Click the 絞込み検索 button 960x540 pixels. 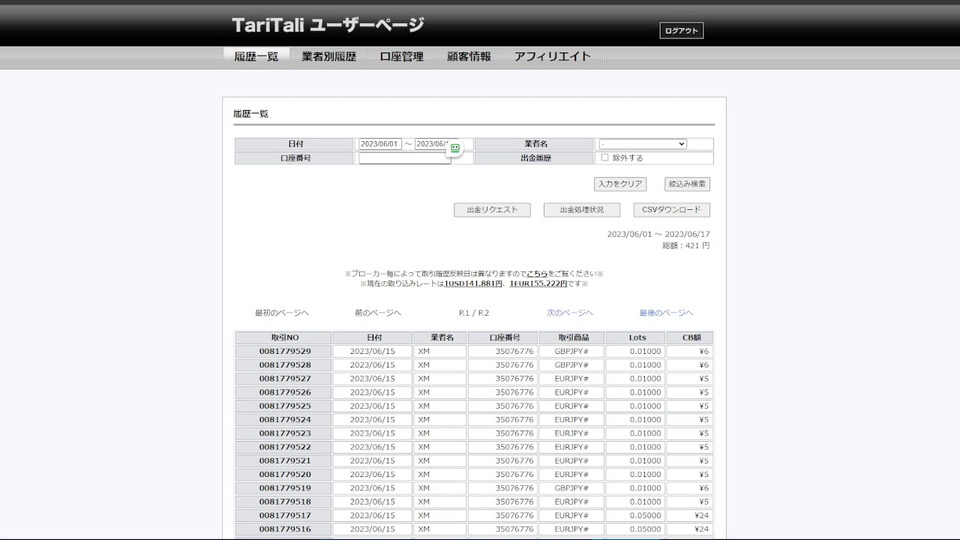click(x=687, y=184)
